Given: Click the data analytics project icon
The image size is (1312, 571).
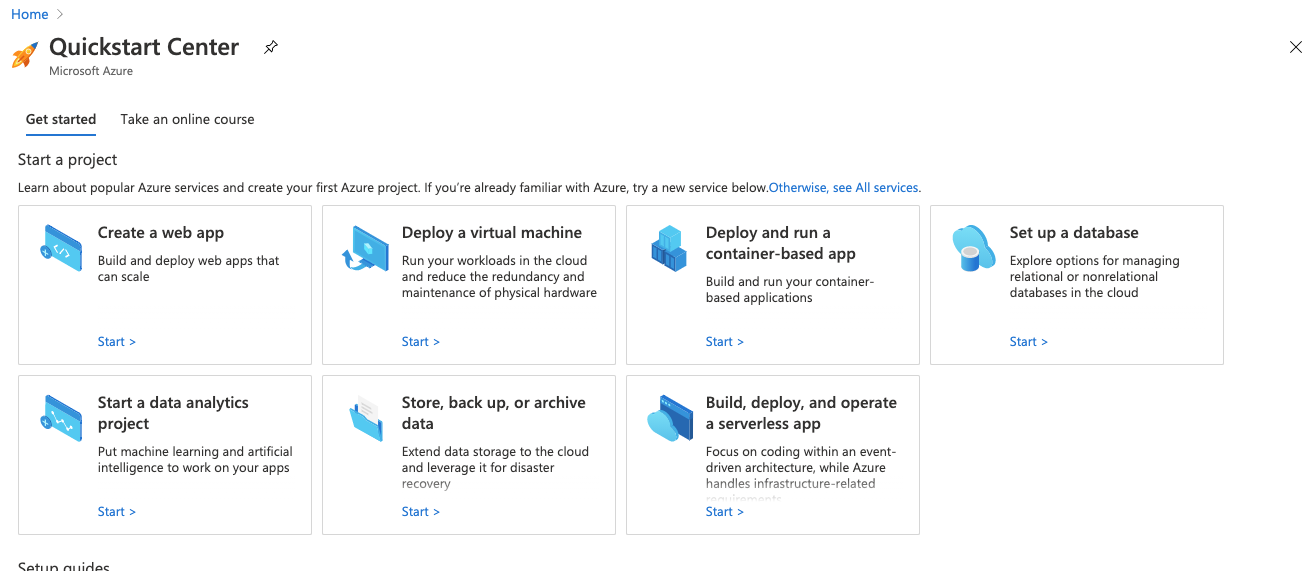Looking at the screenshot, I should coord(61,418).
